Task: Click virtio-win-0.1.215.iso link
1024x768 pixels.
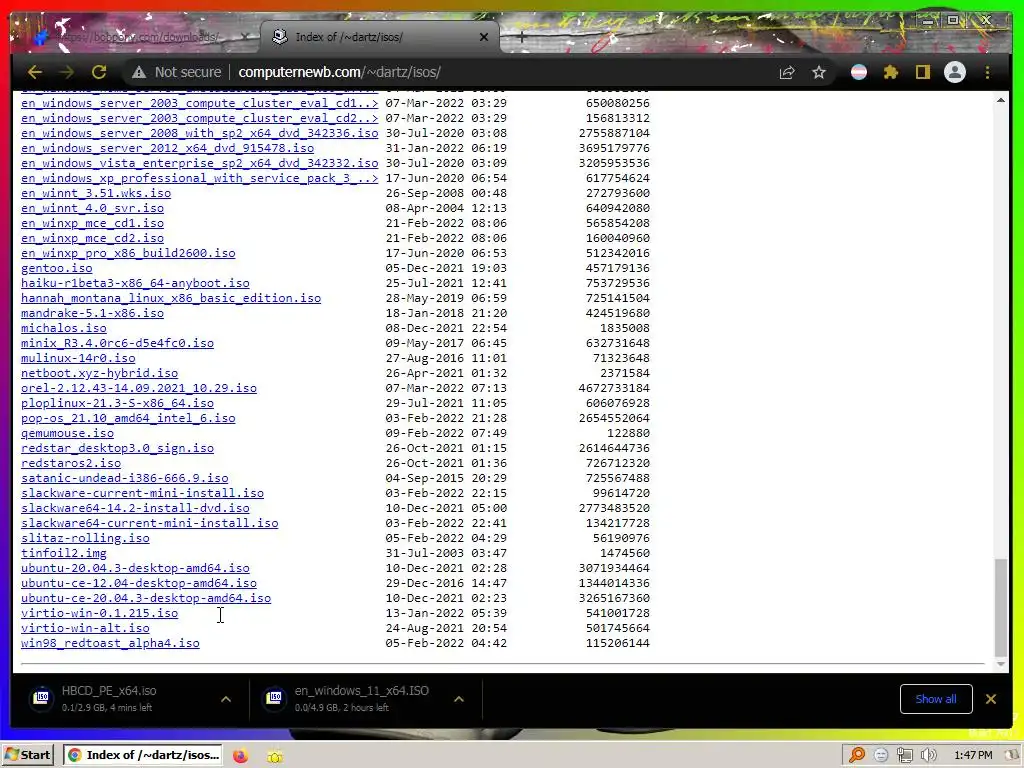Action: coord(99,614)
